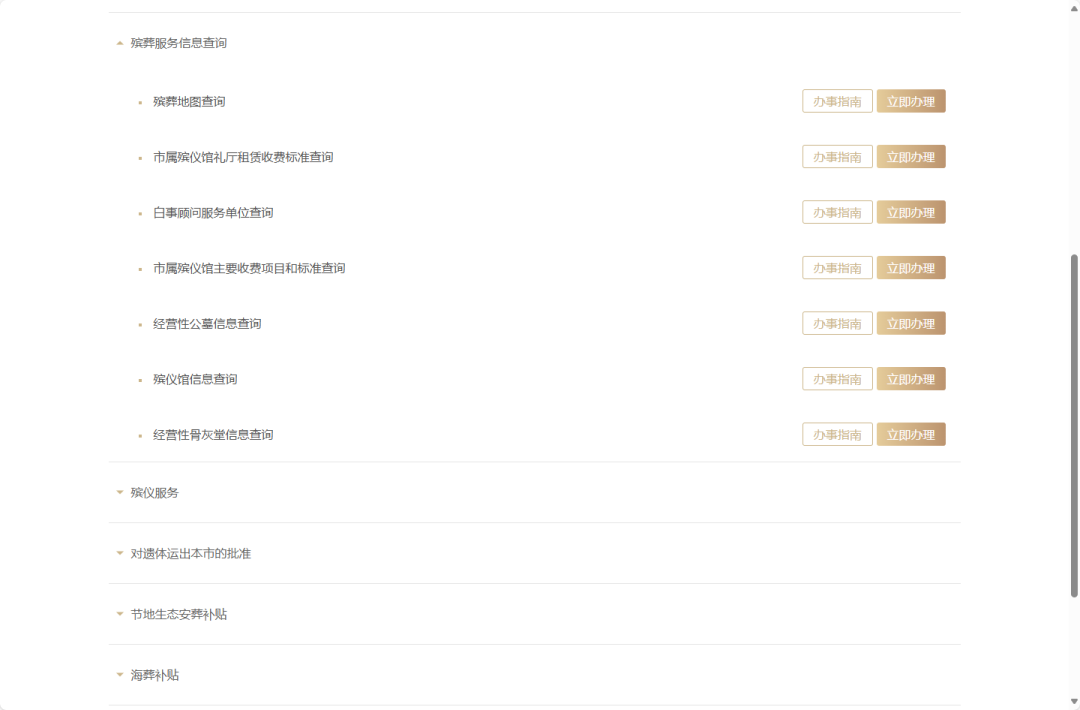The width and height of the screenshot is (1080, 710).
Task: Open 办事指南 for 经营性公墓信息查询
Action: click(837, 324)
